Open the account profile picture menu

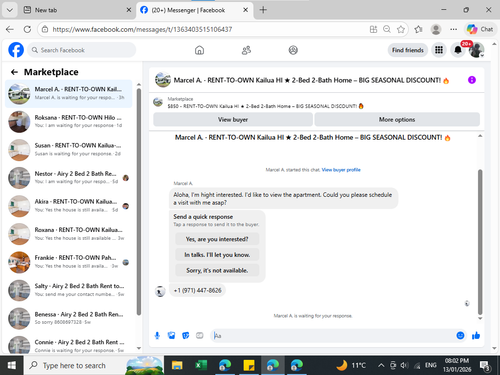[476, 50]
